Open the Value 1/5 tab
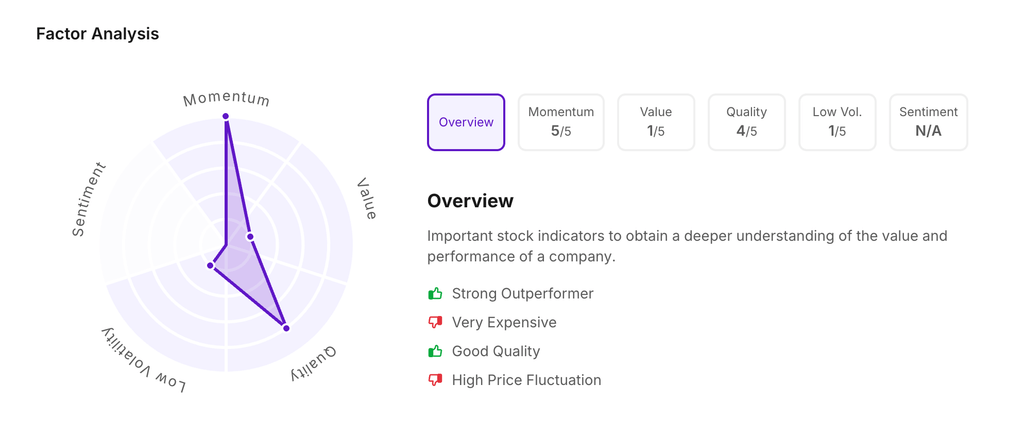 click(x=656, y=122)
